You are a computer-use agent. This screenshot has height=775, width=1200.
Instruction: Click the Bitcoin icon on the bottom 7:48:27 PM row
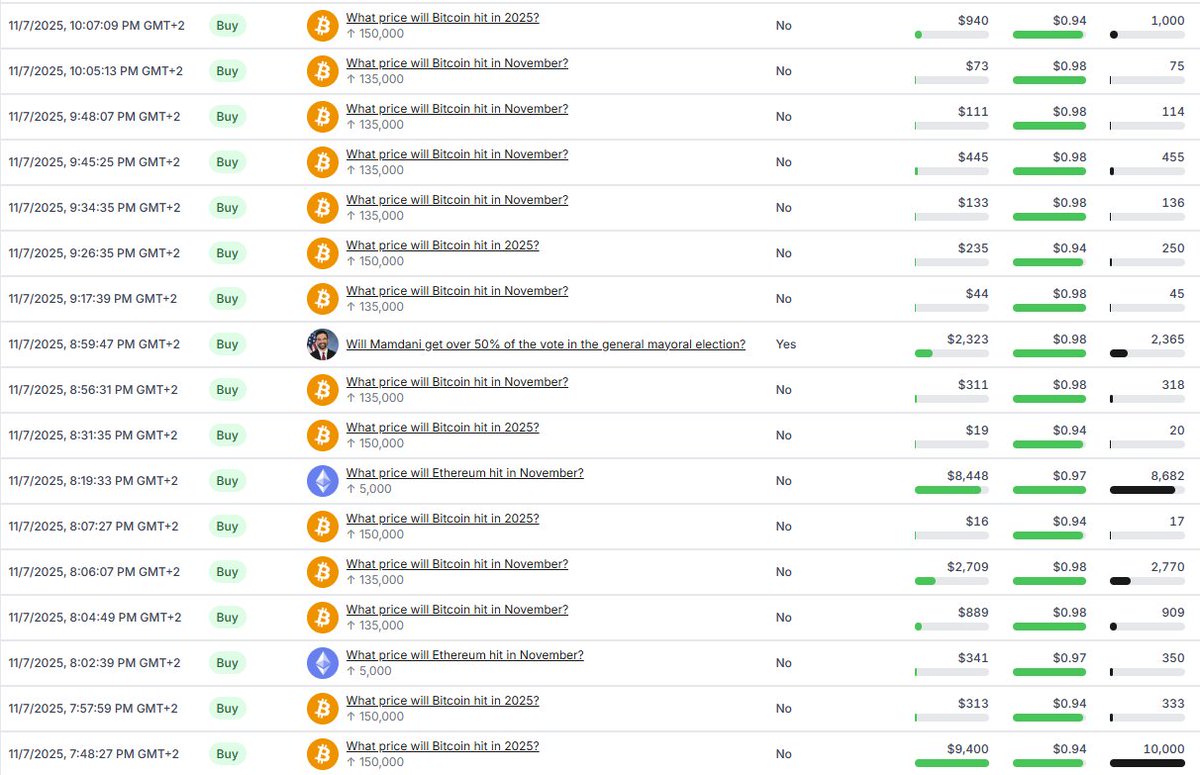point(322,753)
